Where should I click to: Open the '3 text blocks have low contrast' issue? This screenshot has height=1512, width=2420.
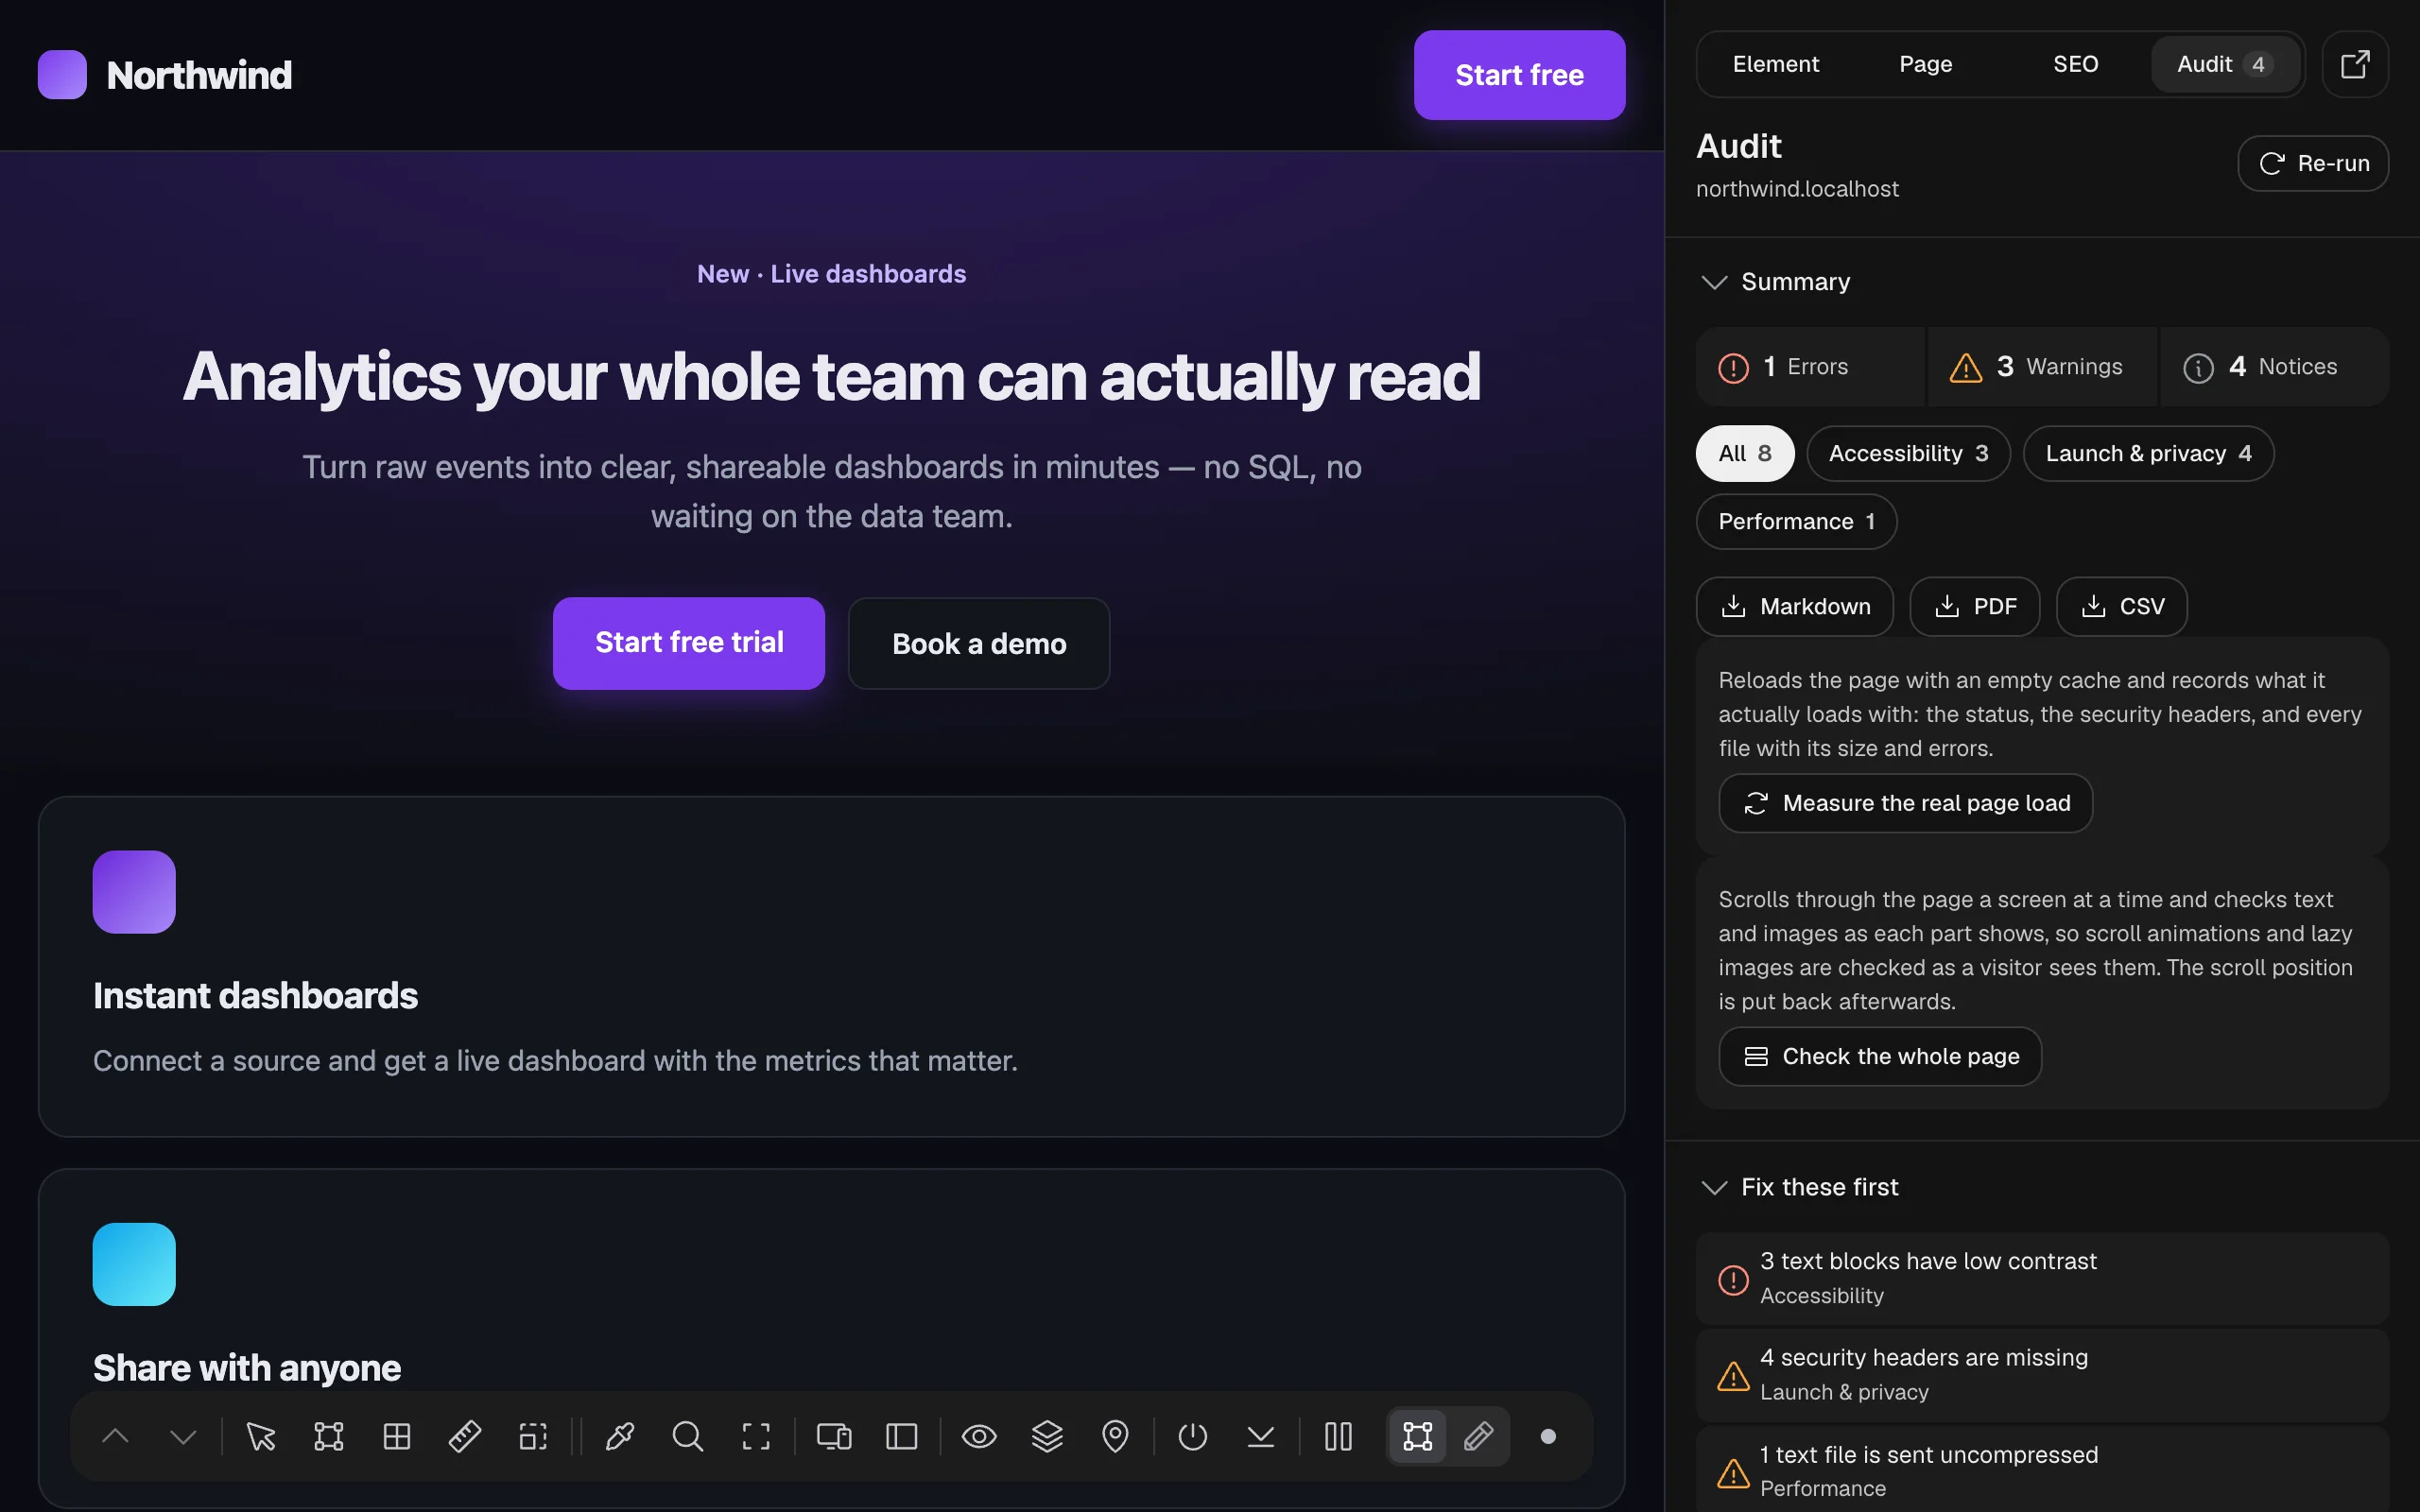click(x=2042, y=1278)
